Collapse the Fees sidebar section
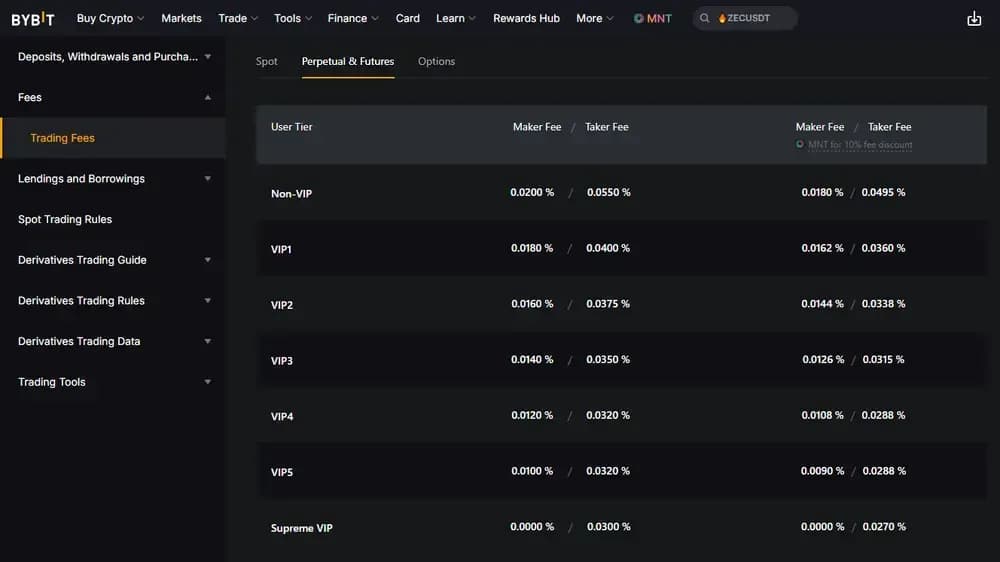 (113, 97)
